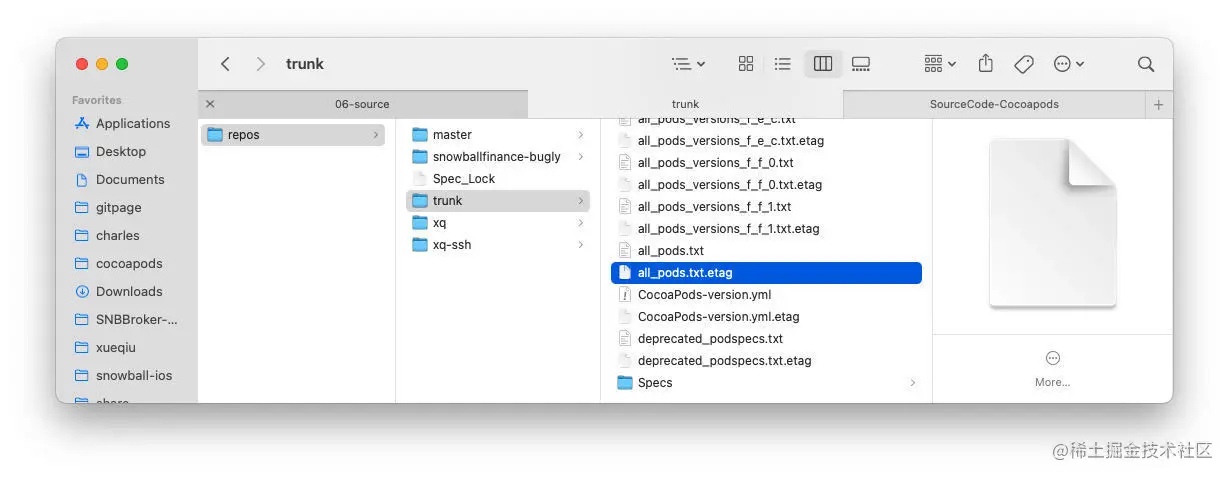Go forward with the toolbar forward arrow
1229x477 pixels.
click(261, 64)
